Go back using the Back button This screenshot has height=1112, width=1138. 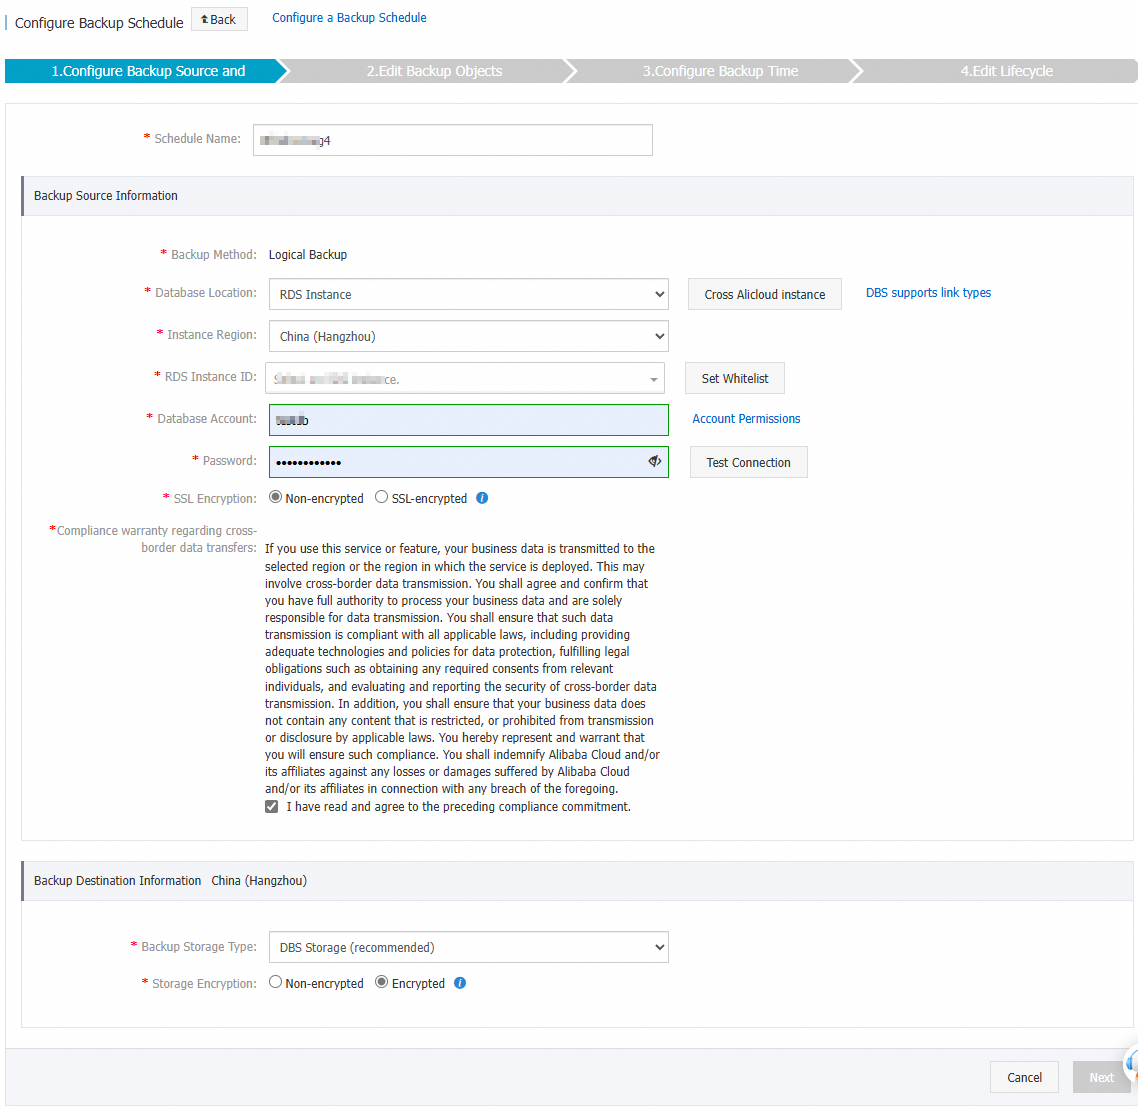(219, 20)
